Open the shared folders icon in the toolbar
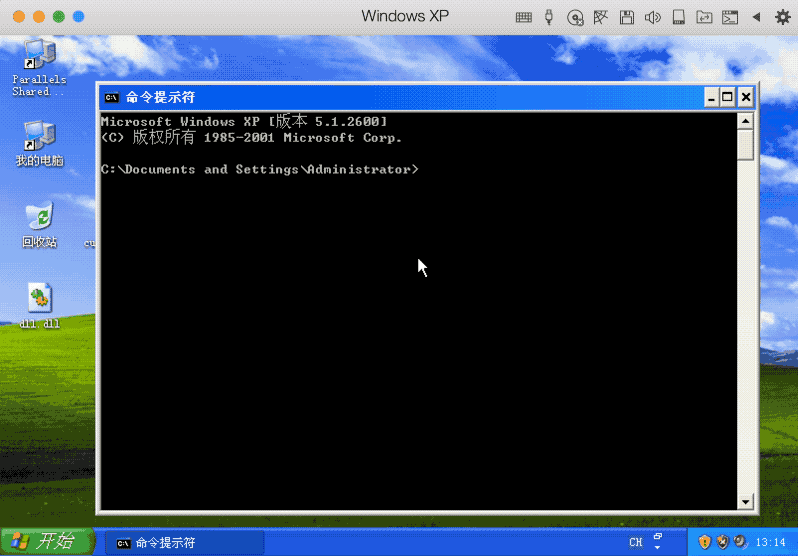The height and width of the screenshot is (556, 798). click(704, 17)
